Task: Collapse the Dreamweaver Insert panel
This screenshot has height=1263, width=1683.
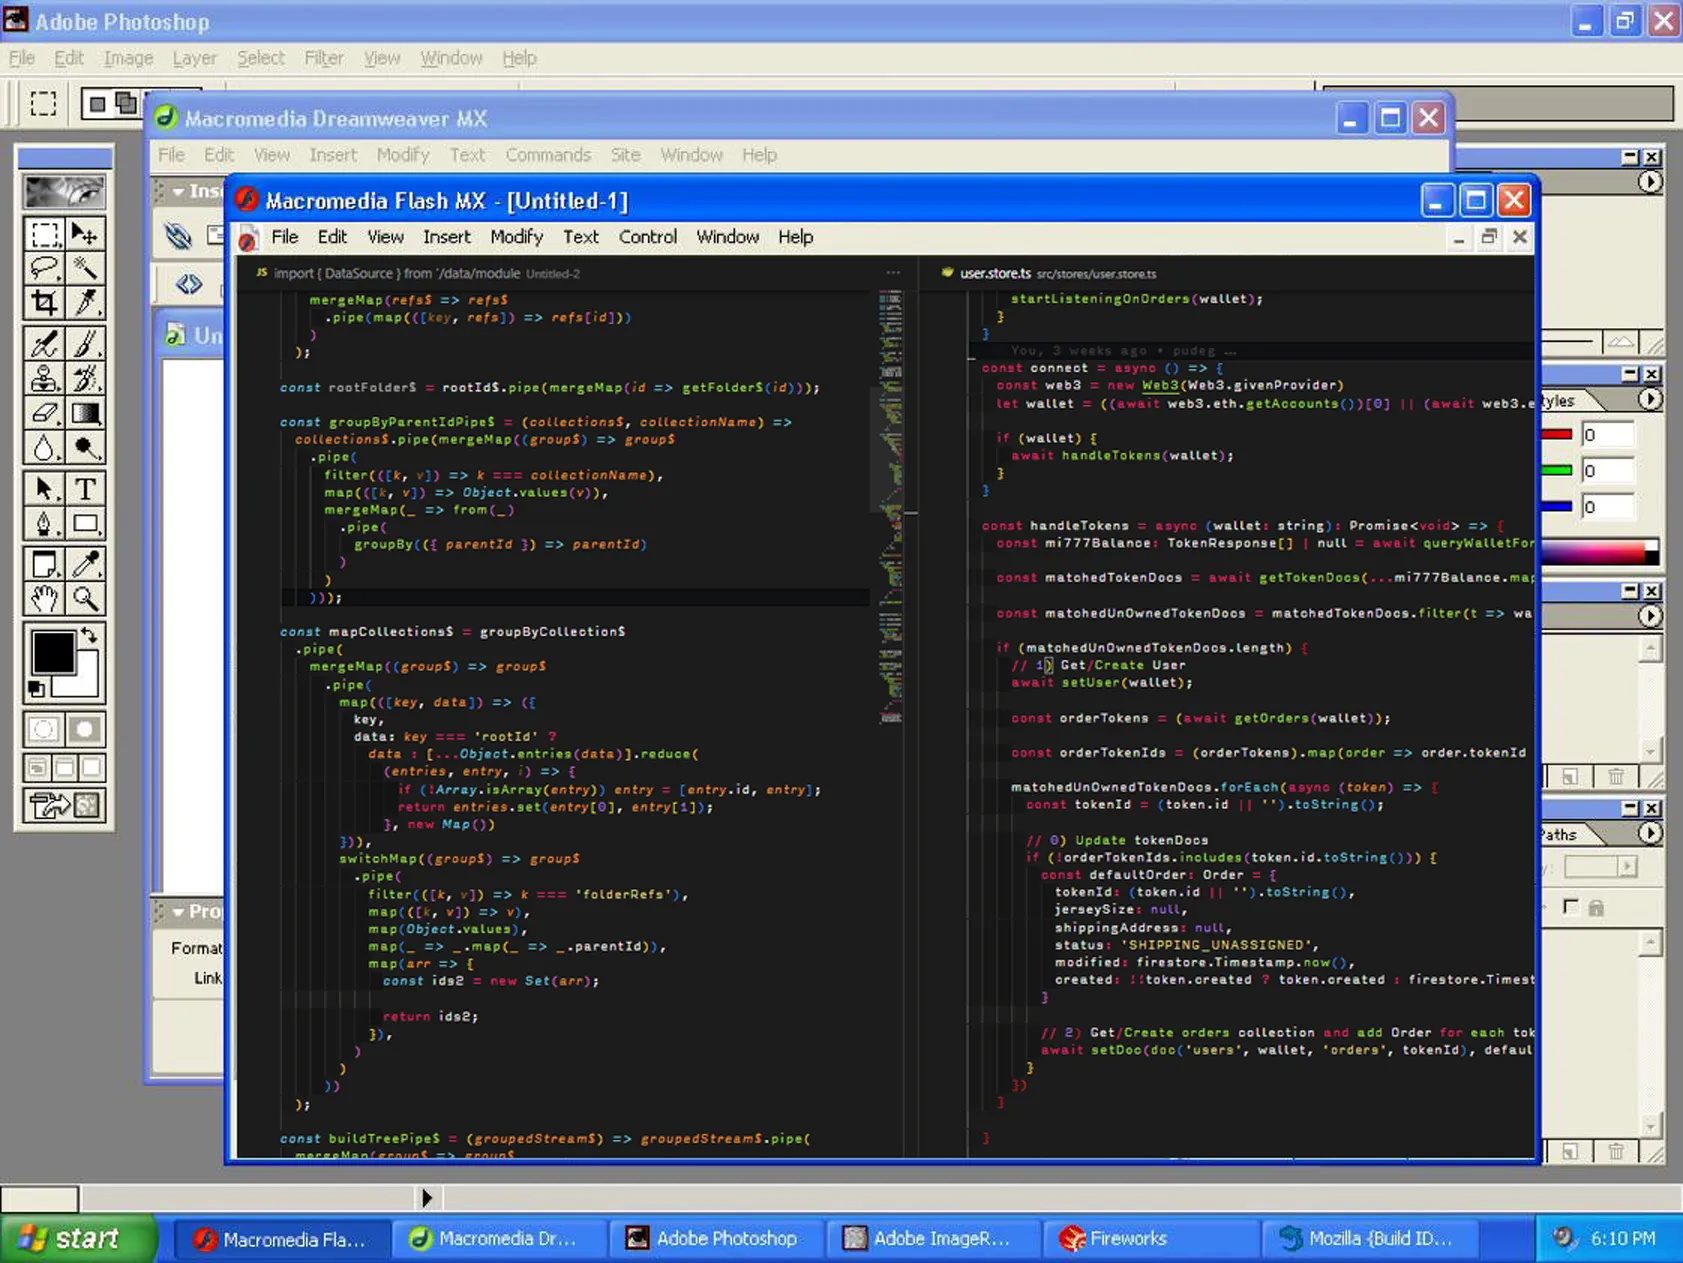Action: [178, 191]
